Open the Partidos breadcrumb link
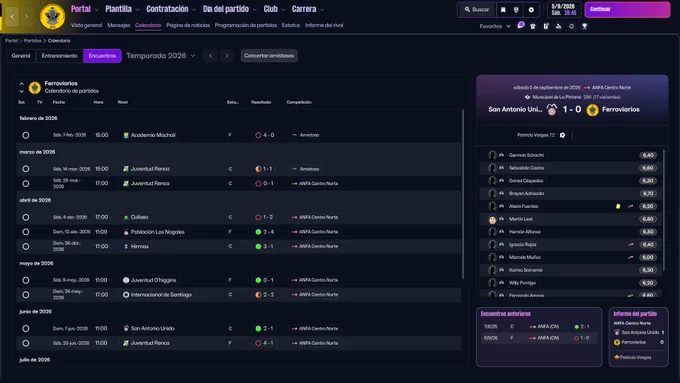The width and height of the screenshot is (680, 383). pos(33,41)
